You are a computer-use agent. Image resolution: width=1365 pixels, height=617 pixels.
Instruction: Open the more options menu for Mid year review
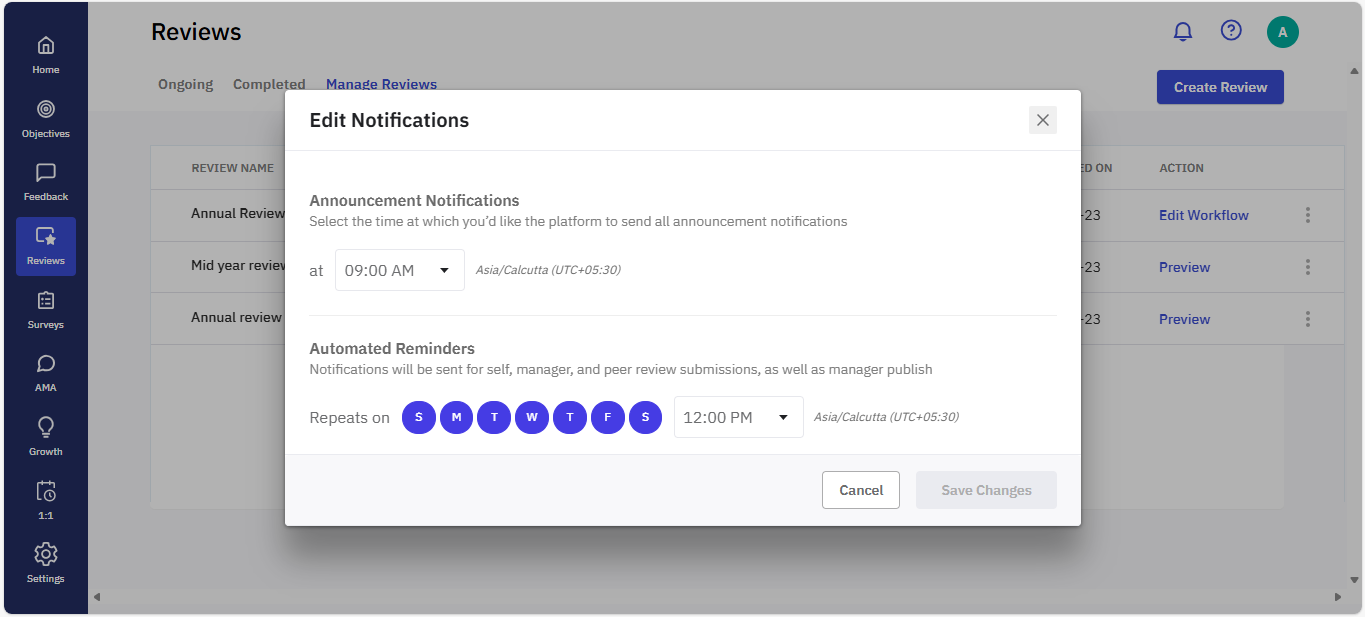1308,267
